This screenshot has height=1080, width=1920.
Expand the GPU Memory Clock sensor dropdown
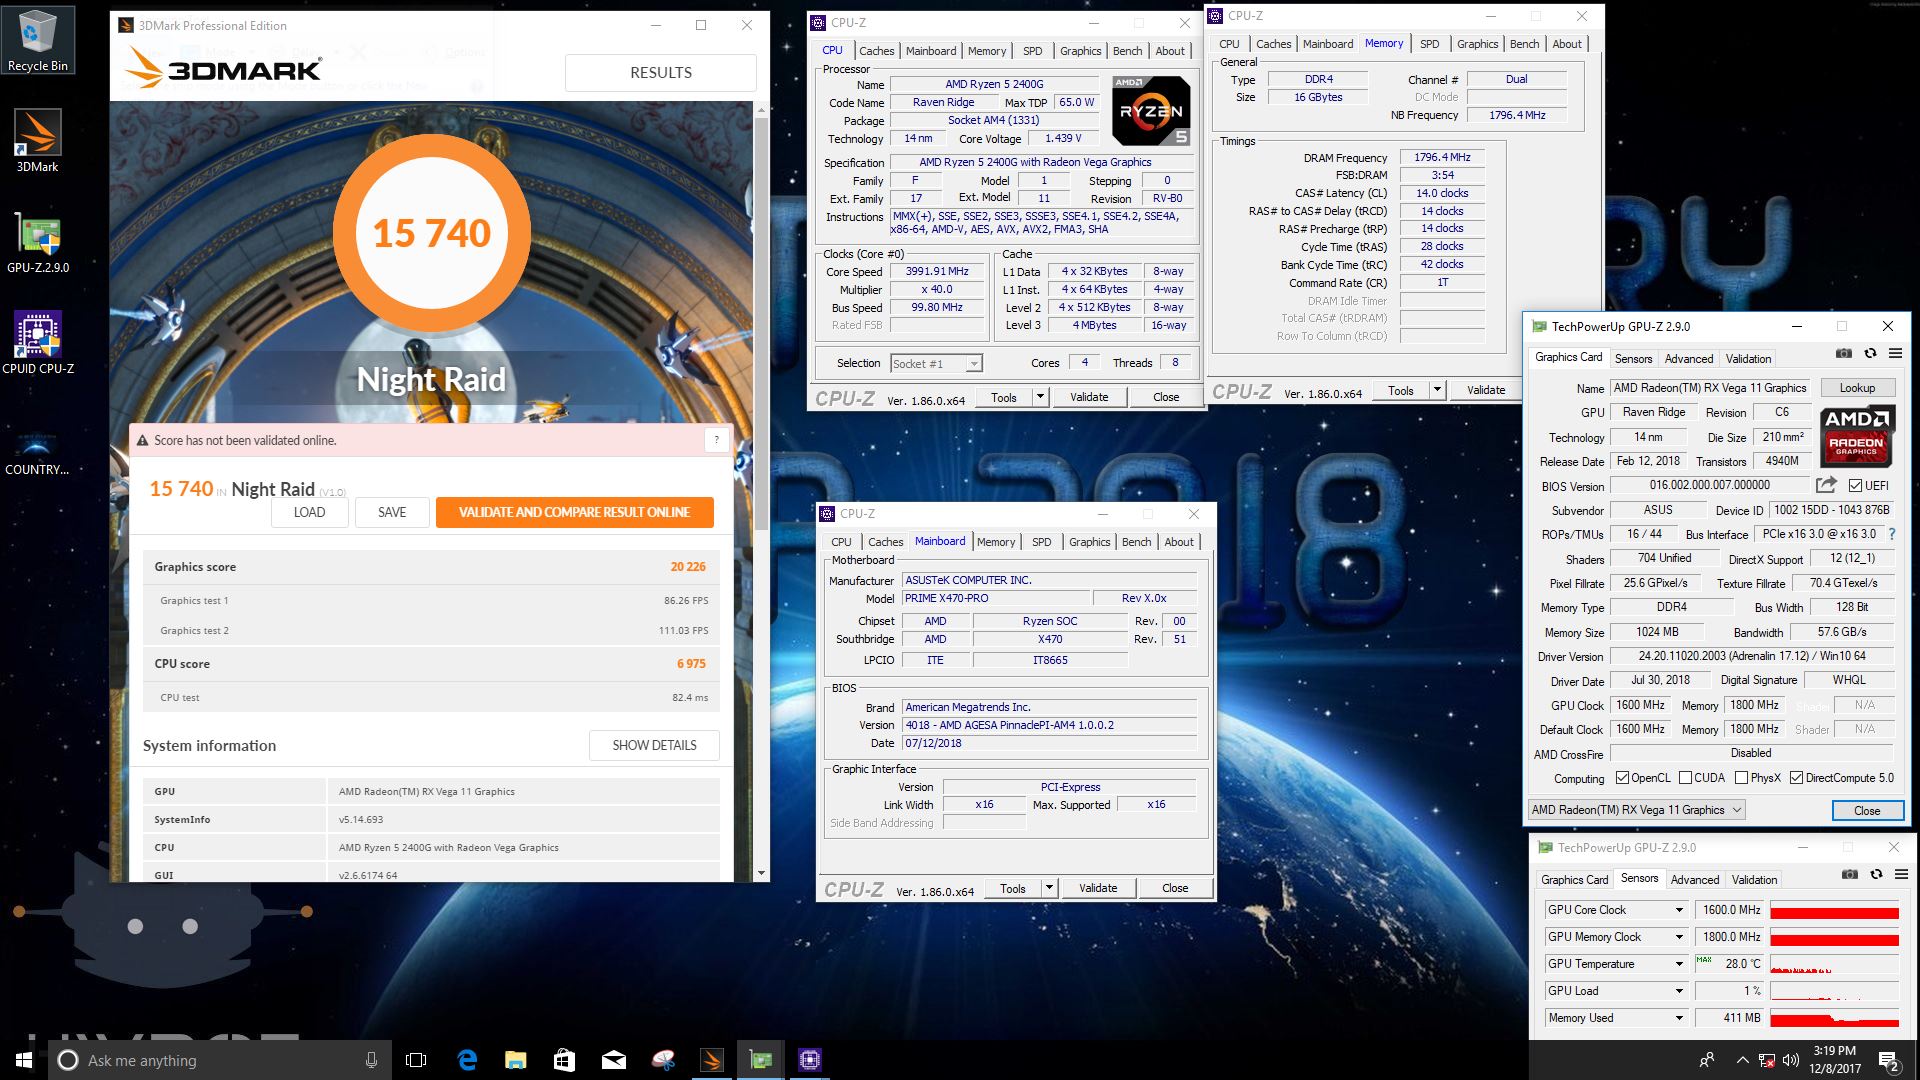click(x=1679, y=937)
